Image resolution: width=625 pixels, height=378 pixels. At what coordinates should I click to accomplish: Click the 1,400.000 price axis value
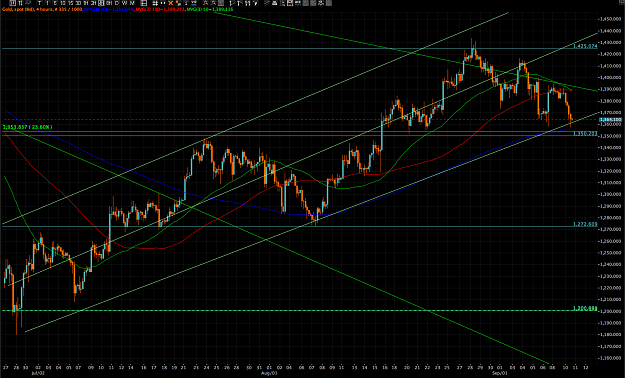click(611, 77)
